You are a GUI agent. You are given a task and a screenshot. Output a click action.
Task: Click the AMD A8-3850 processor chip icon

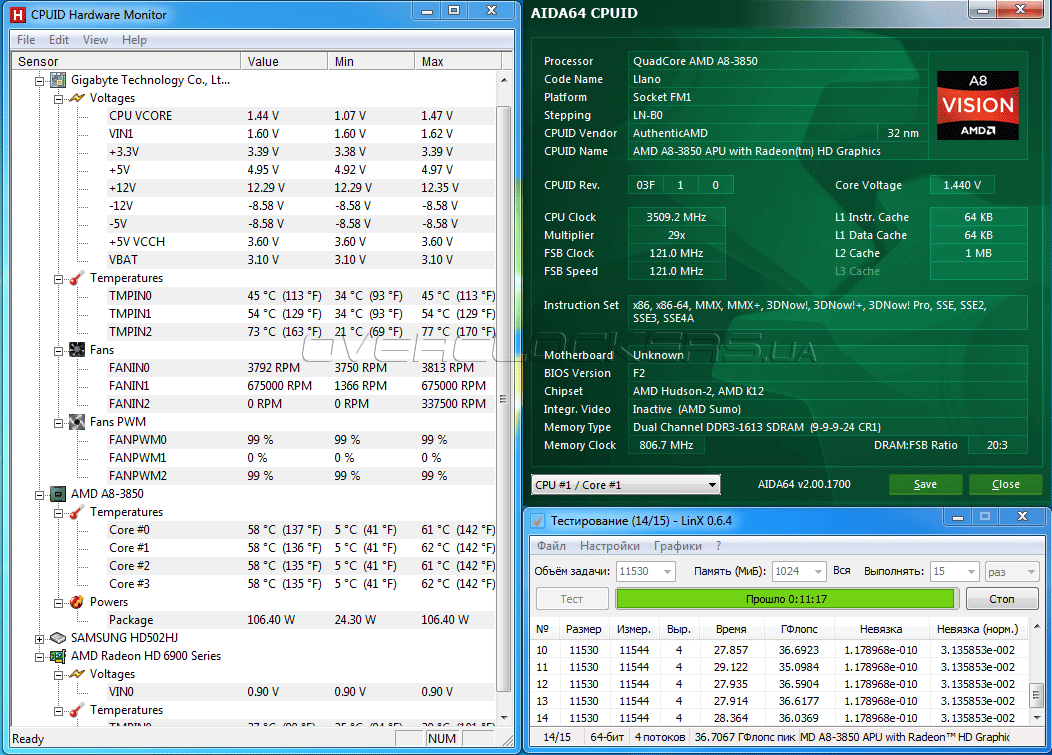coord(58,494)
